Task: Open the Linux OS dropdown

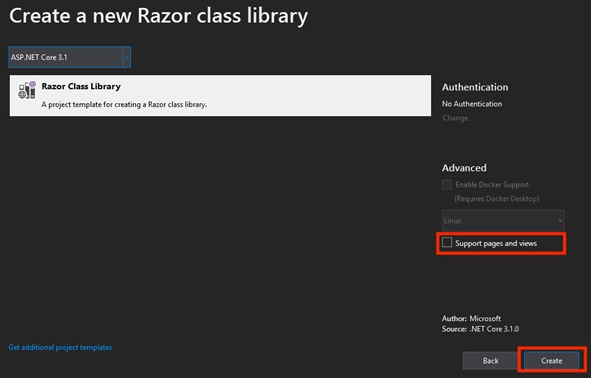Action: point(503,220)
